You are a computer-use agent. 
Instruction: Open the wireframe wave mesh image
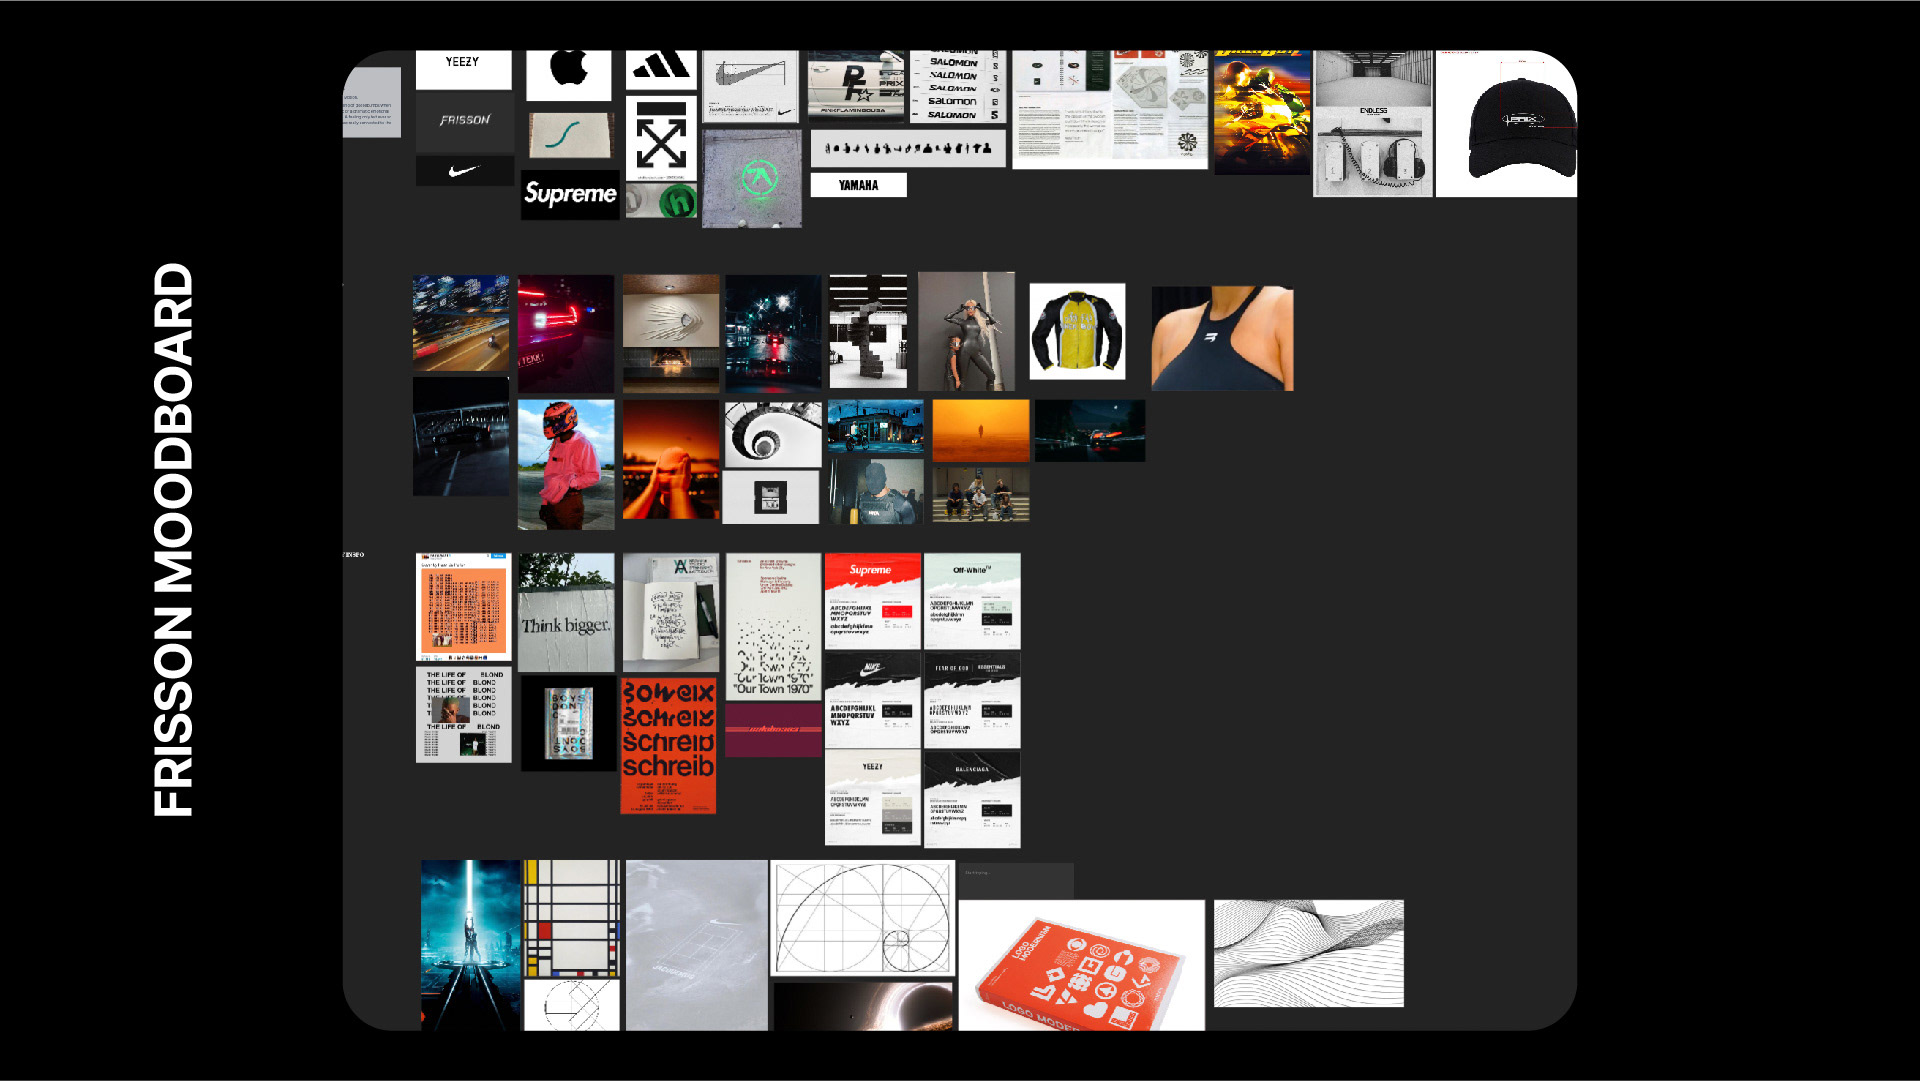(x=1309, y=953)
